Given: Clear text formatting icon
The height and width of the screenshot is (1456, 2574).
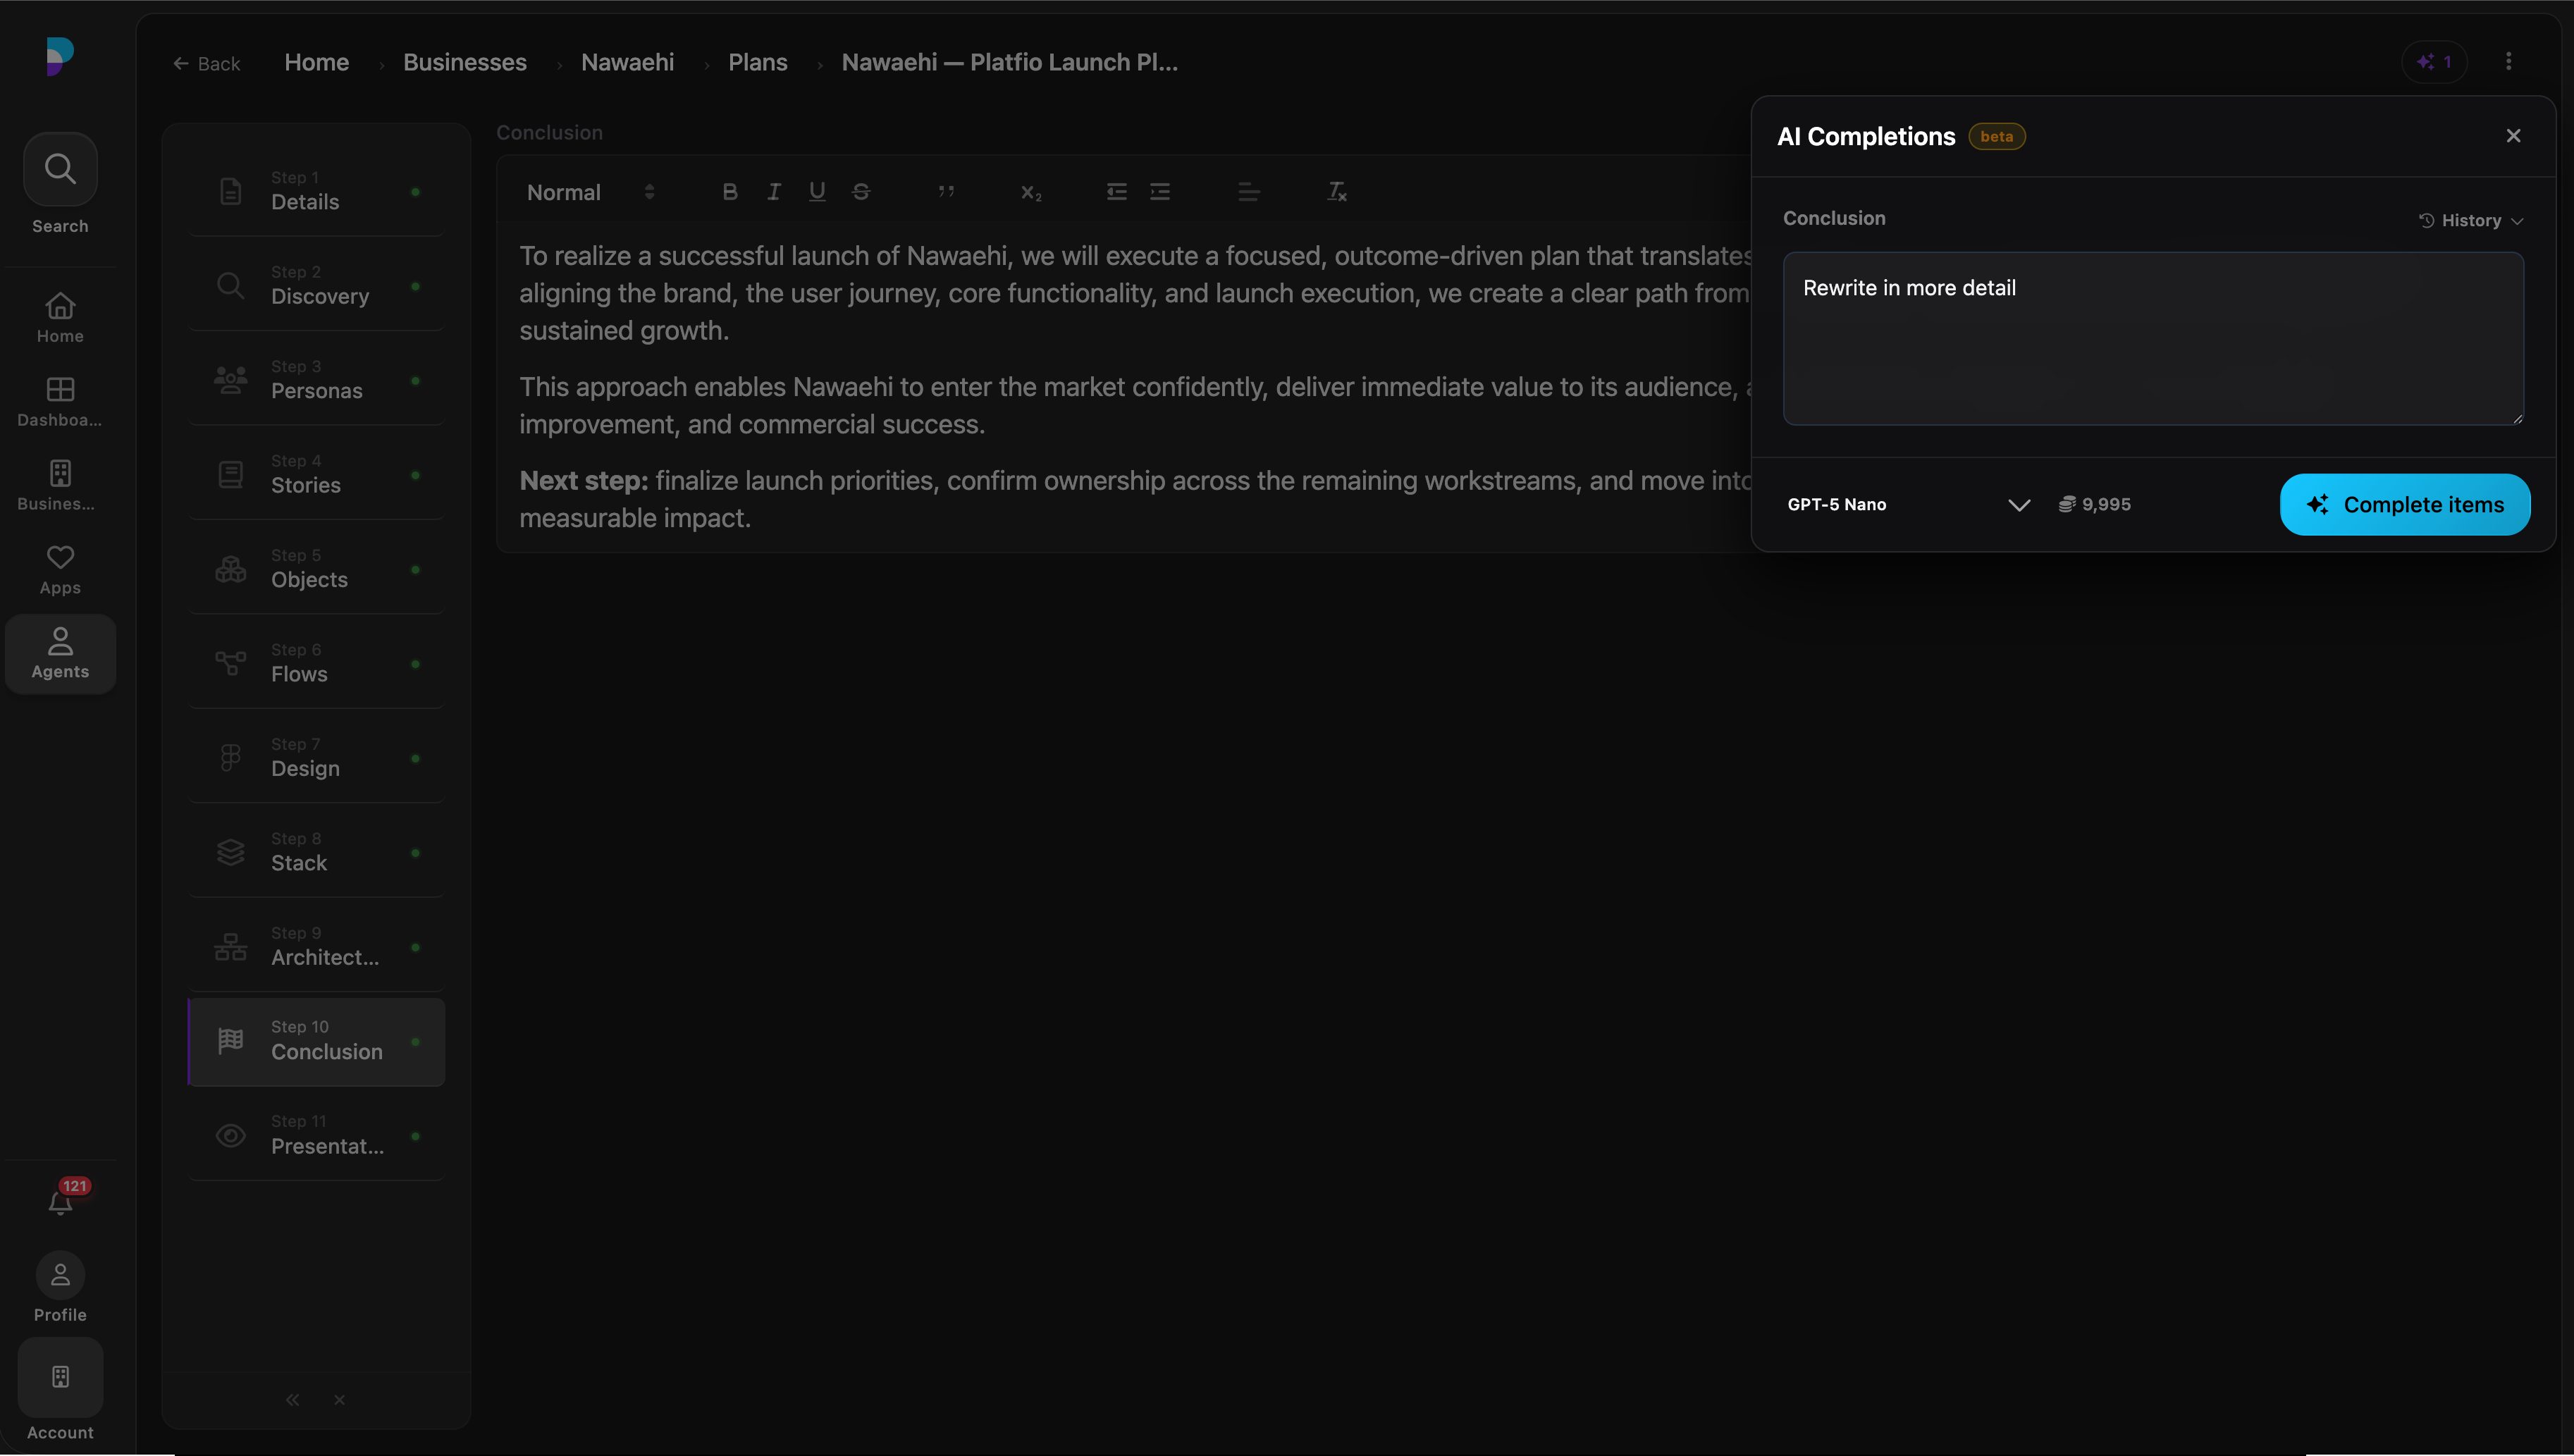Looking at the screenshot, I should [x=1337, y=192].
